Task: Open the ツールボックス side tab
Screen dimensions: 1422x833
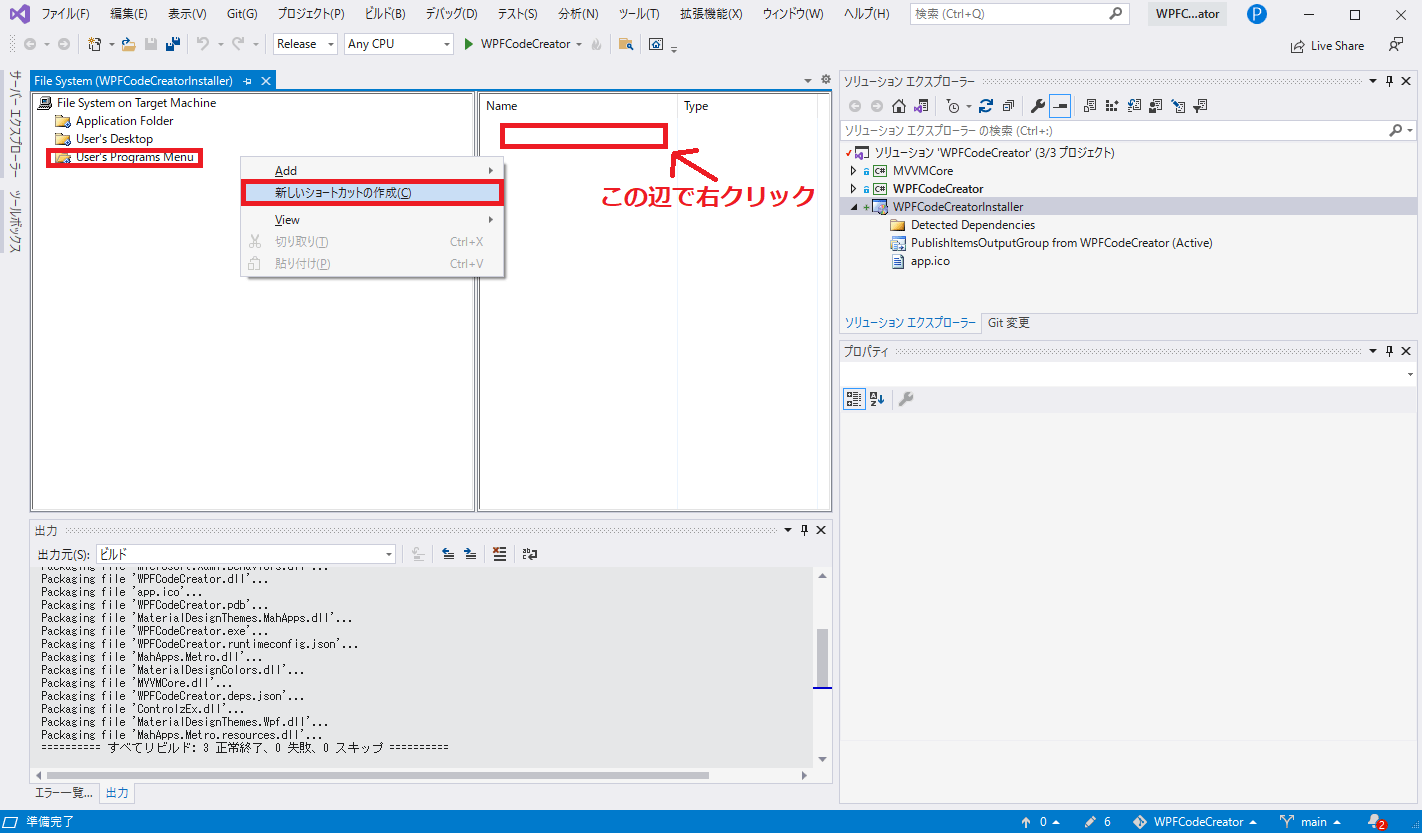Action: (x=15, y=221)
